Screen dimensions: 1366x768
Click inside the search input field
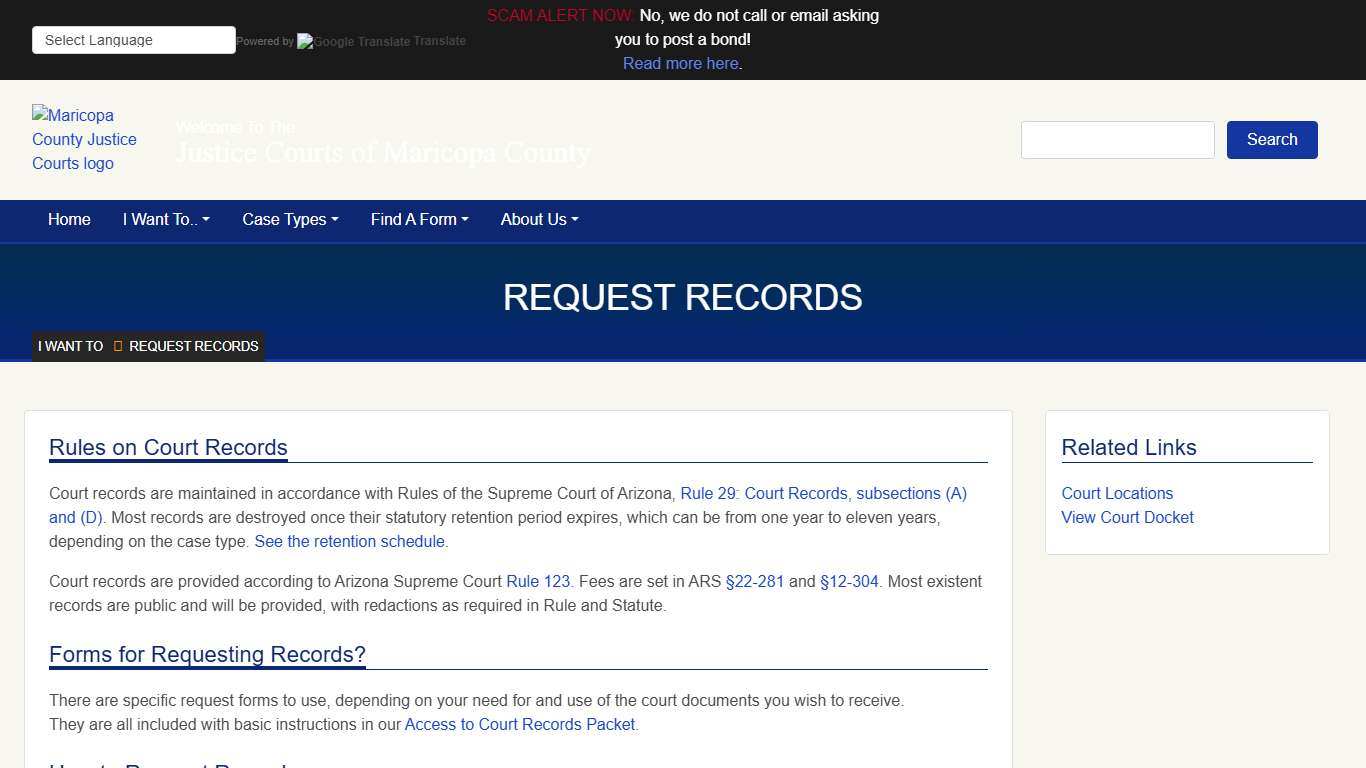(x=1117, y=139)
